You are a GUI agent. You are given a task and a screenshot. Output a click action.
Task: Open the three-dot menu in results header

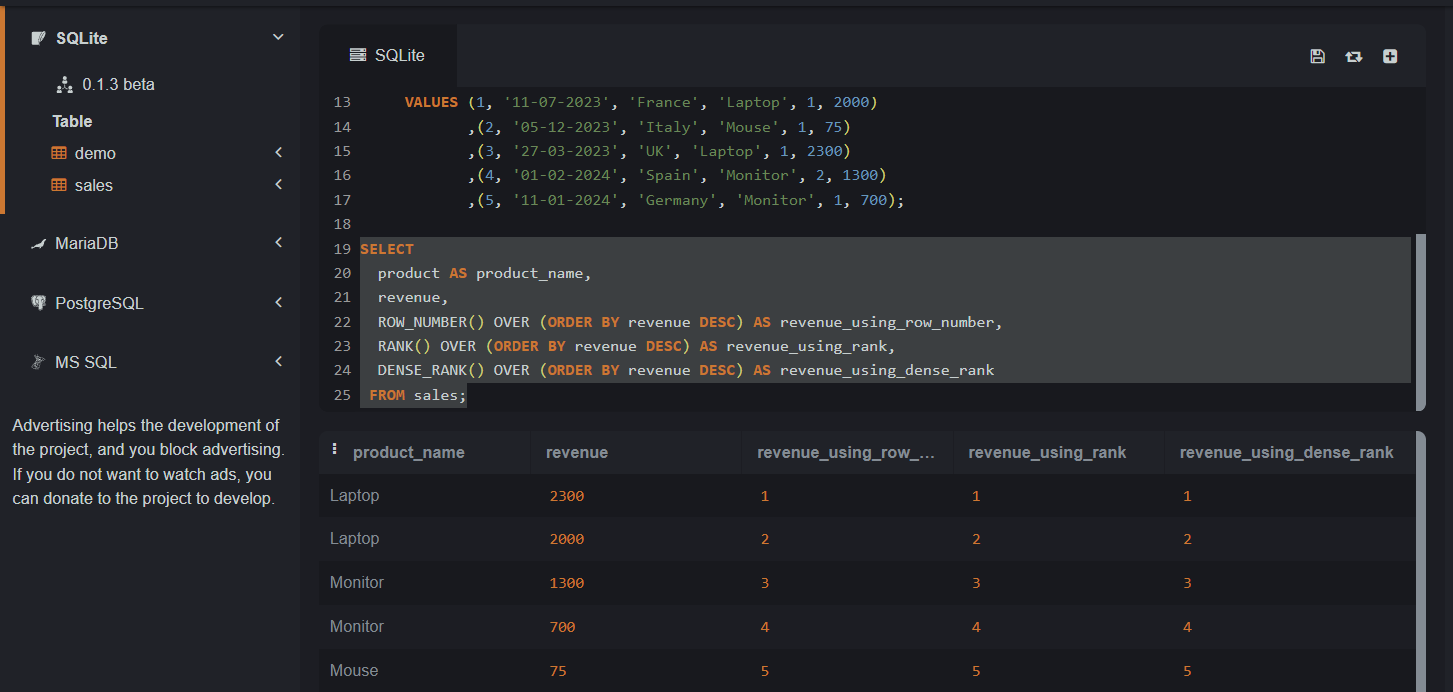[x=335, y=450]
